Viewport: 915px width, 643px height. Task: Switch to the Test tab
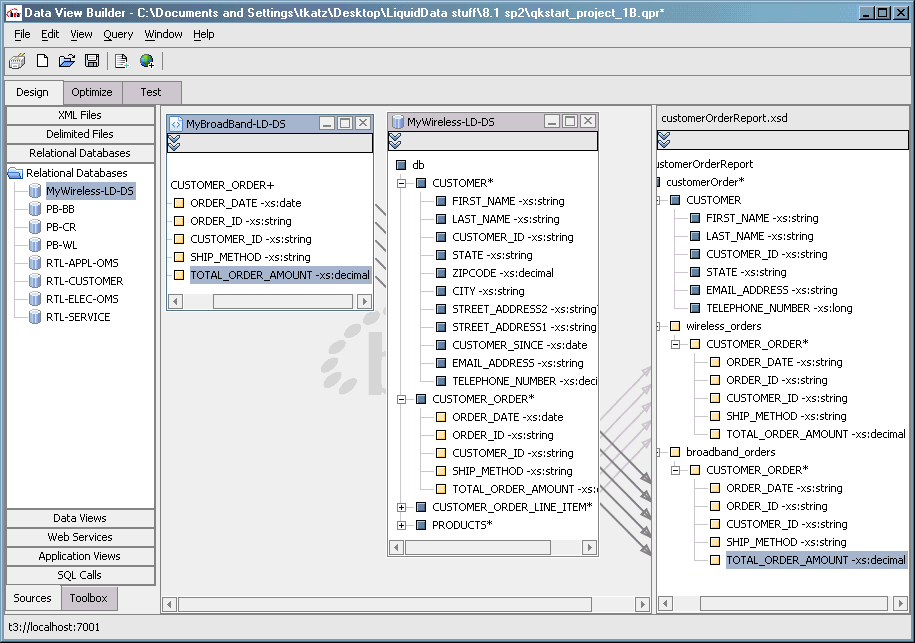coord(151,92)
